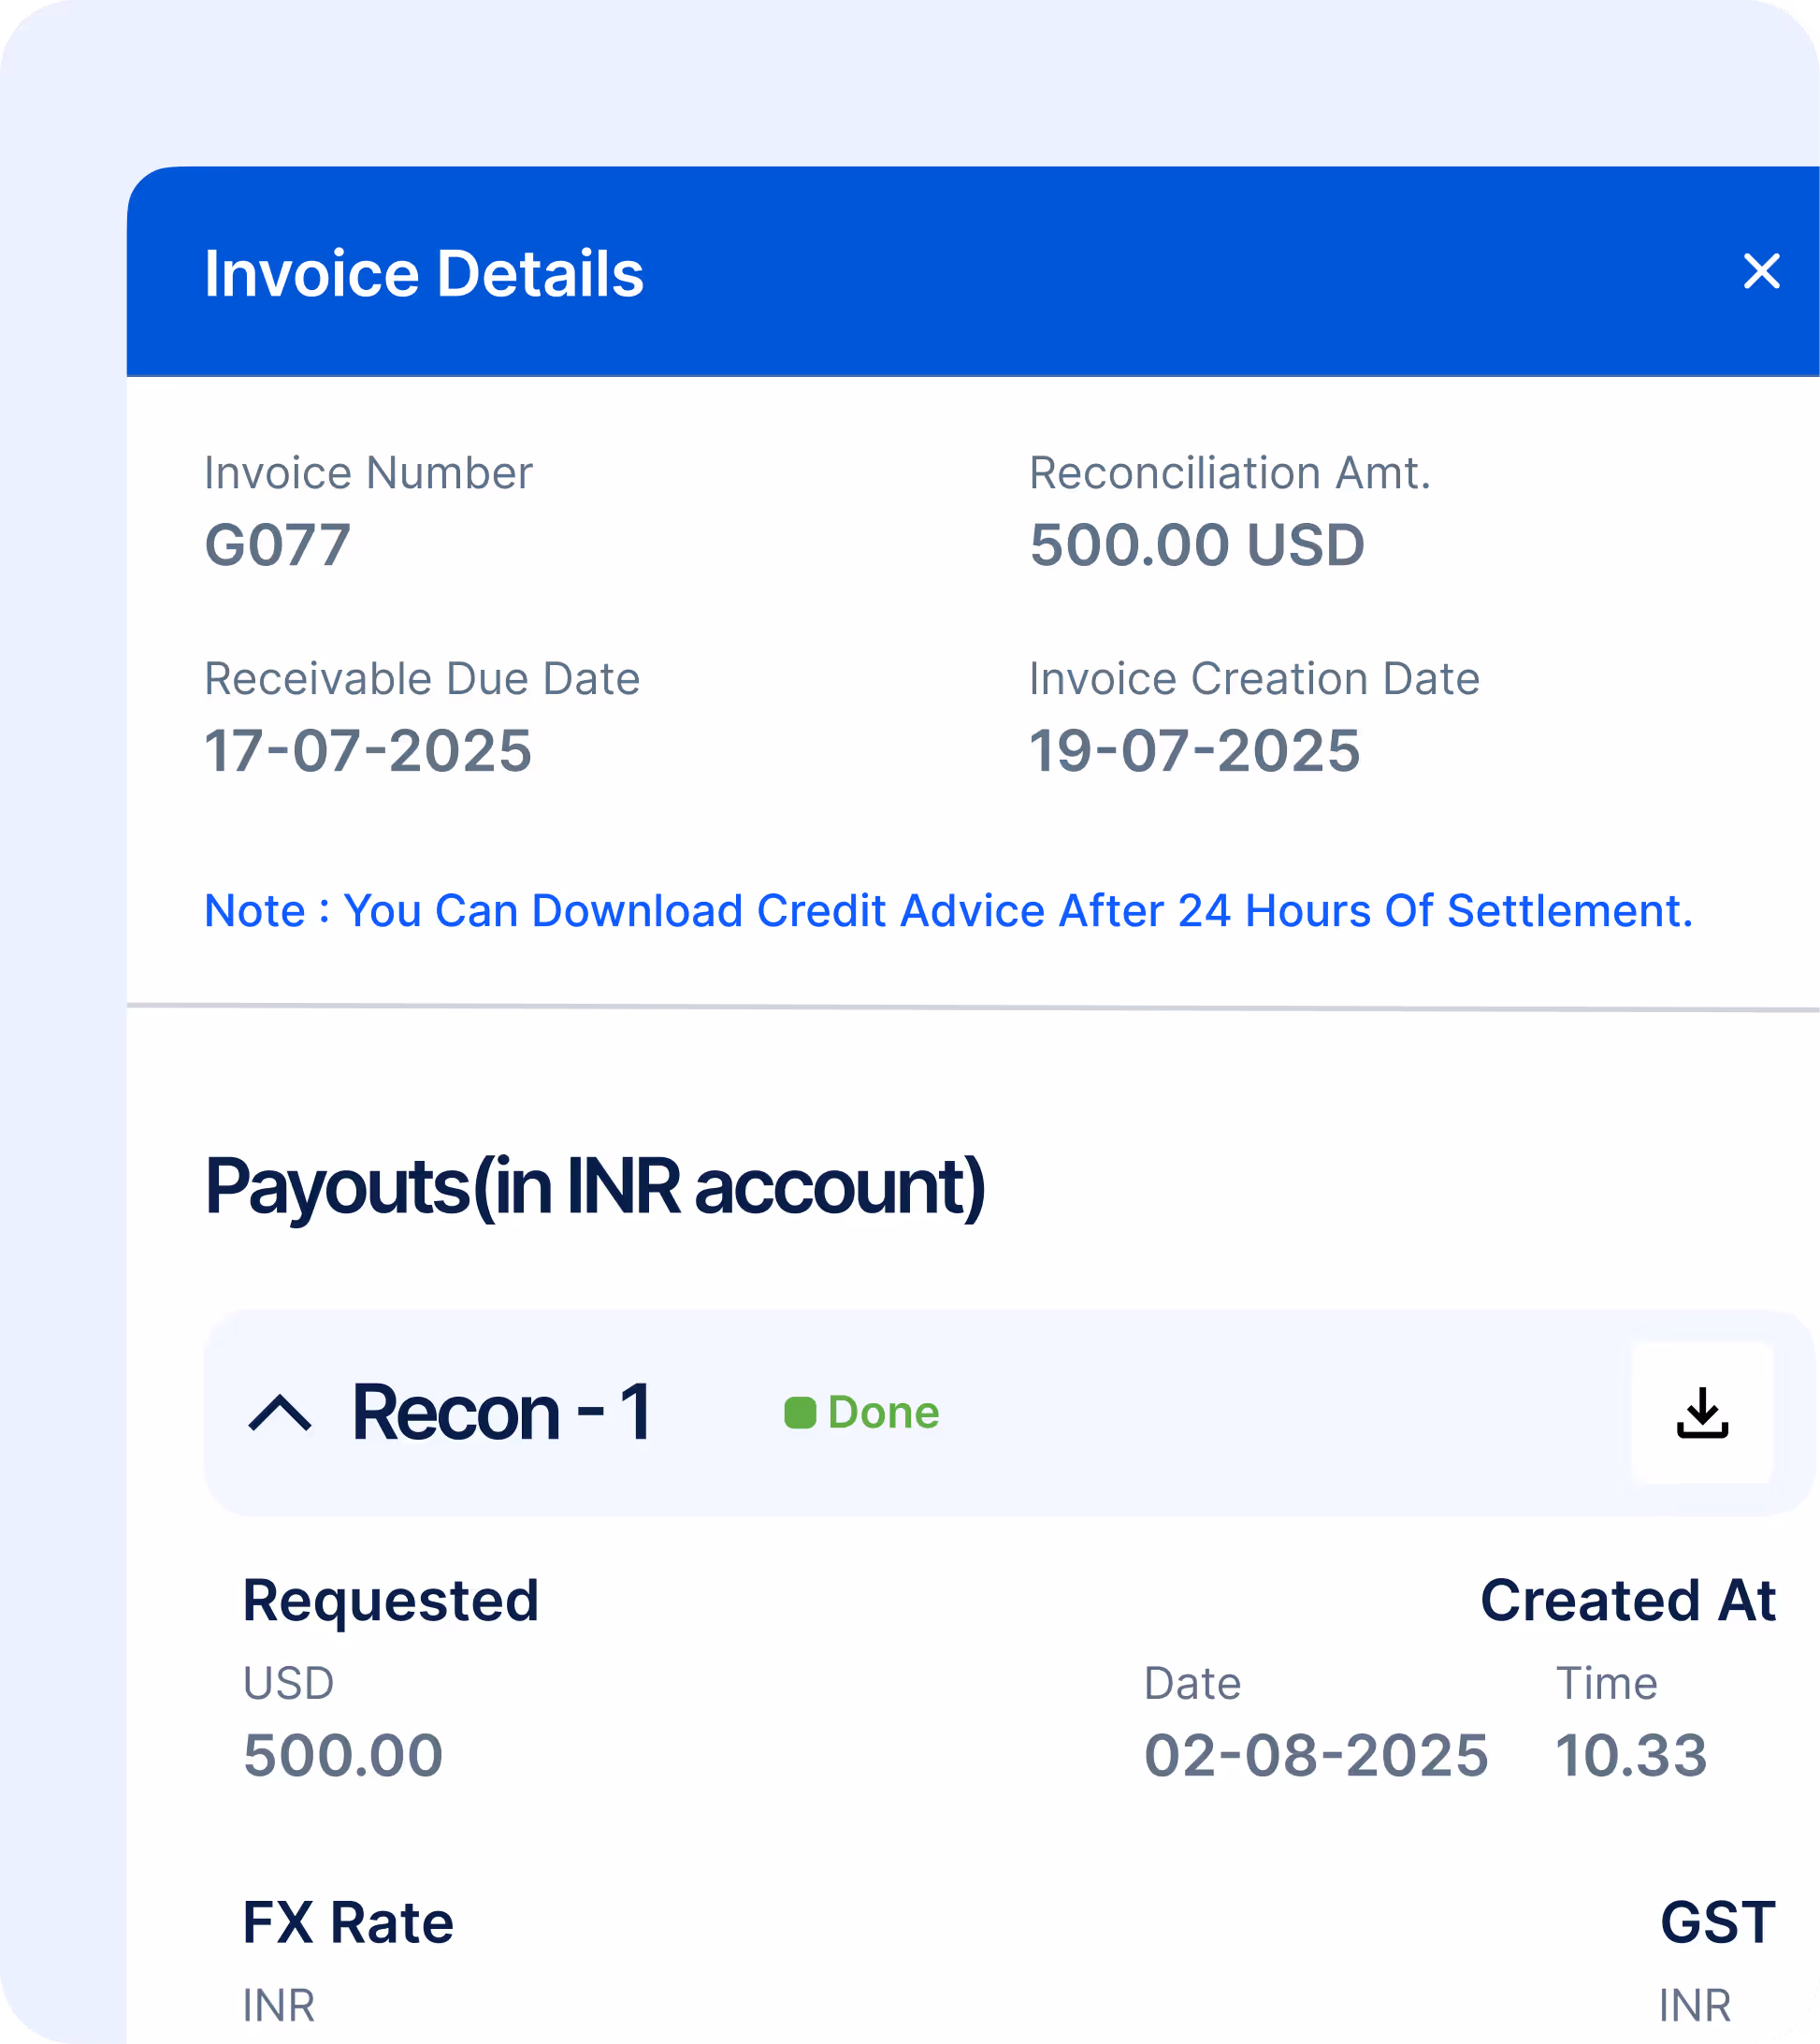Select created date 02-08-2025
1820x2044 pixels.
pyautogui.click(x=1316, y=1755)
